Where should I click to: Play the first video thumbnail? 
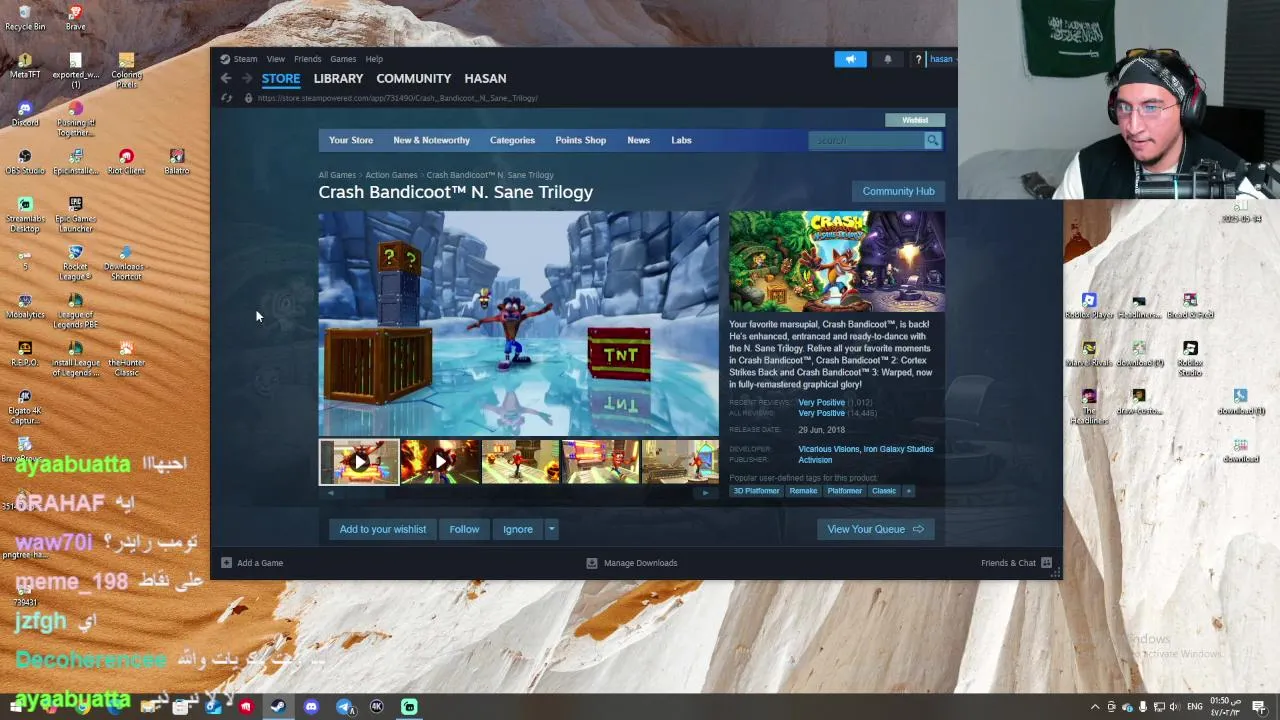coord(359,462)
